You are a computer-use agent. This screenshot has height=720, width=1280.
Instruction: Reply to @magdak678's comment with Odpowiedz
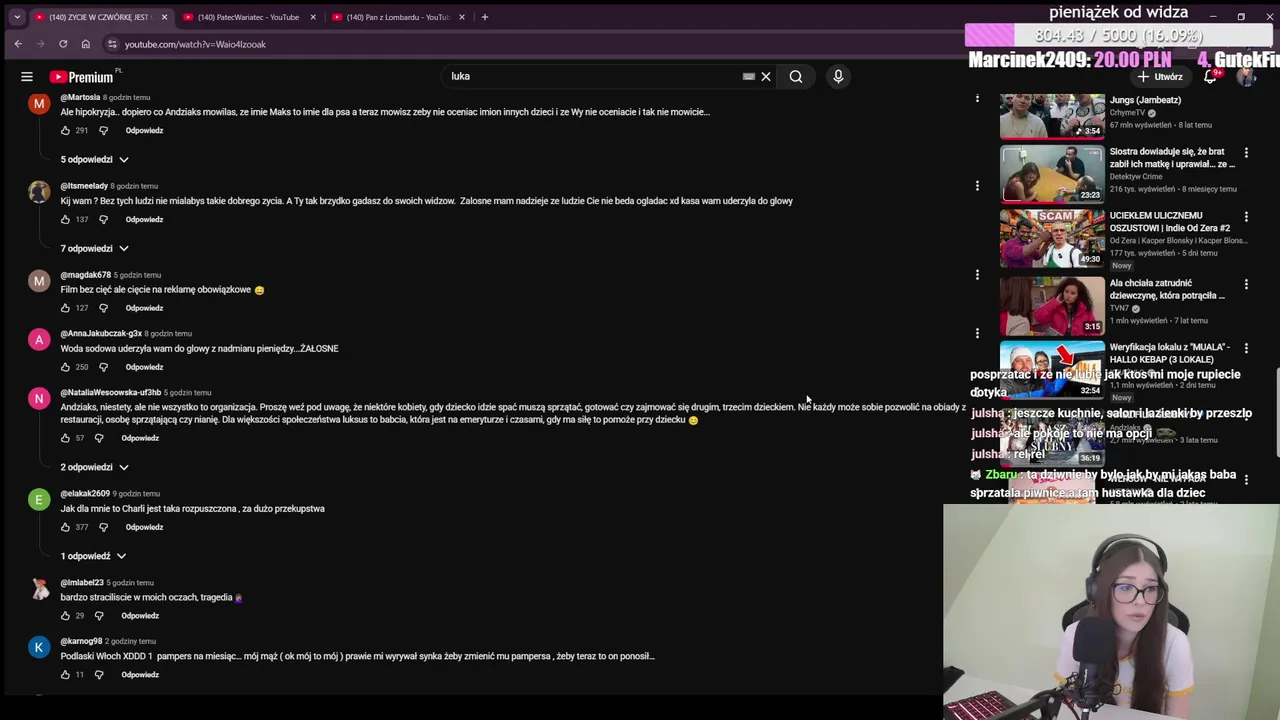[144, 308]
